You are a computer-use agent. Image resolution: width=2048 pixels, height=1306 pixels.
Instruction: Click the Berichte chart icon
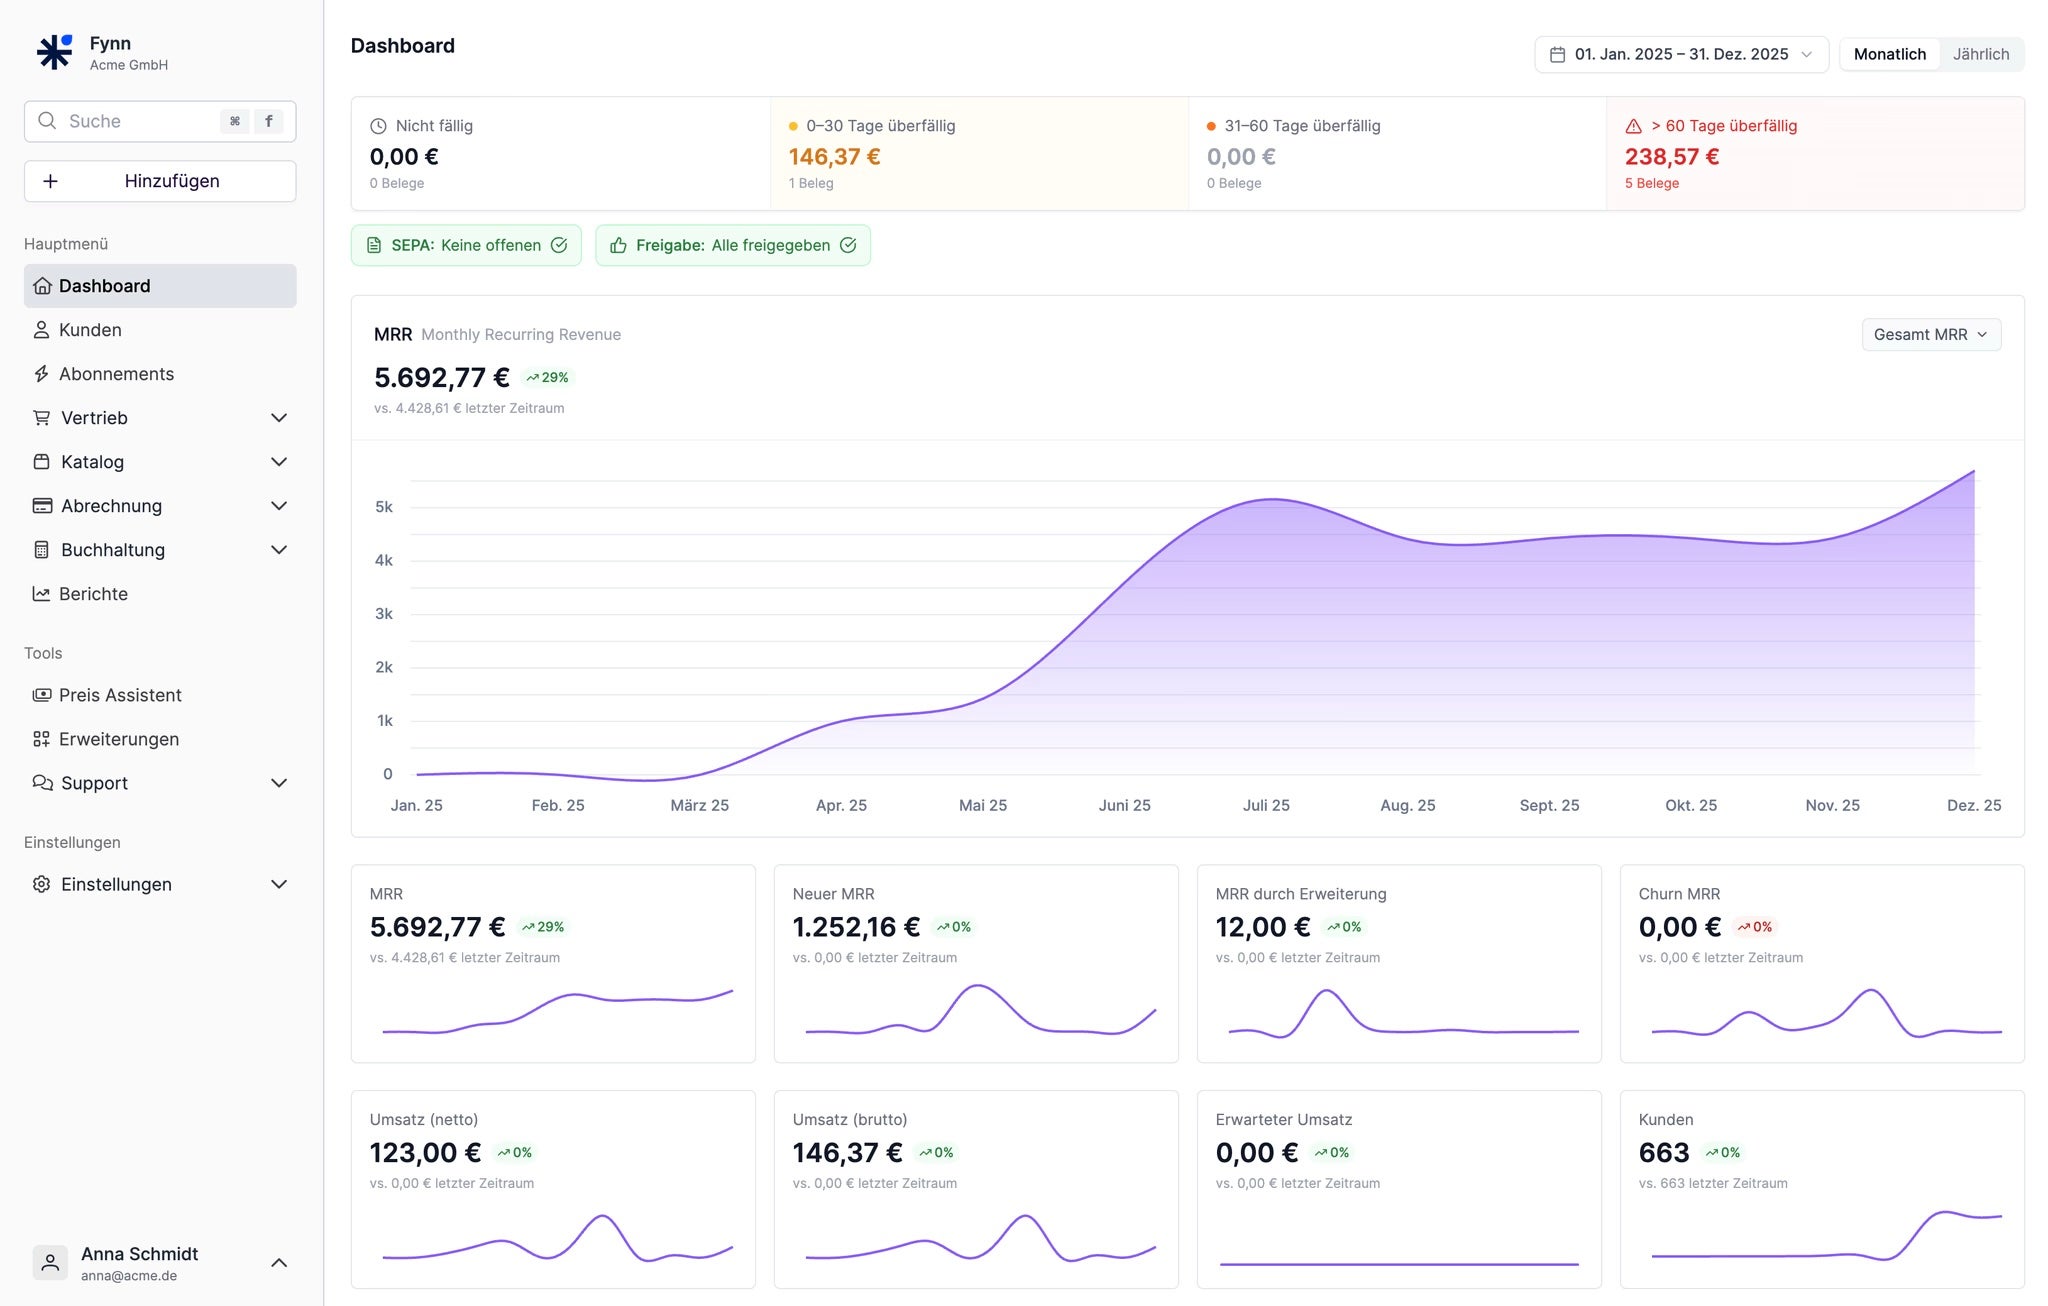(x=41, y=594)
